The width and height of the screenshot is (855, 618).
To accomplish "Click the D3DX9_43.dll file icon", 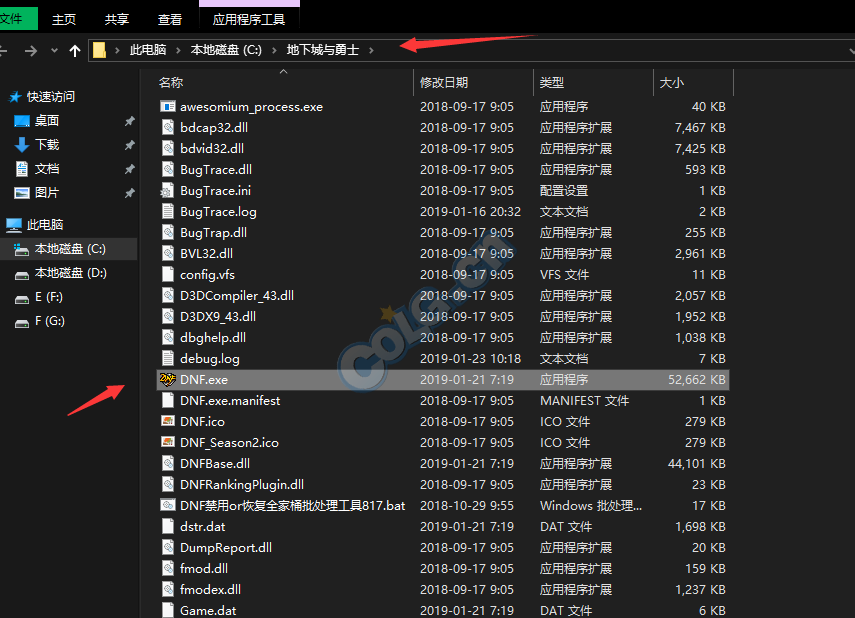I will [x=167, y=316].
